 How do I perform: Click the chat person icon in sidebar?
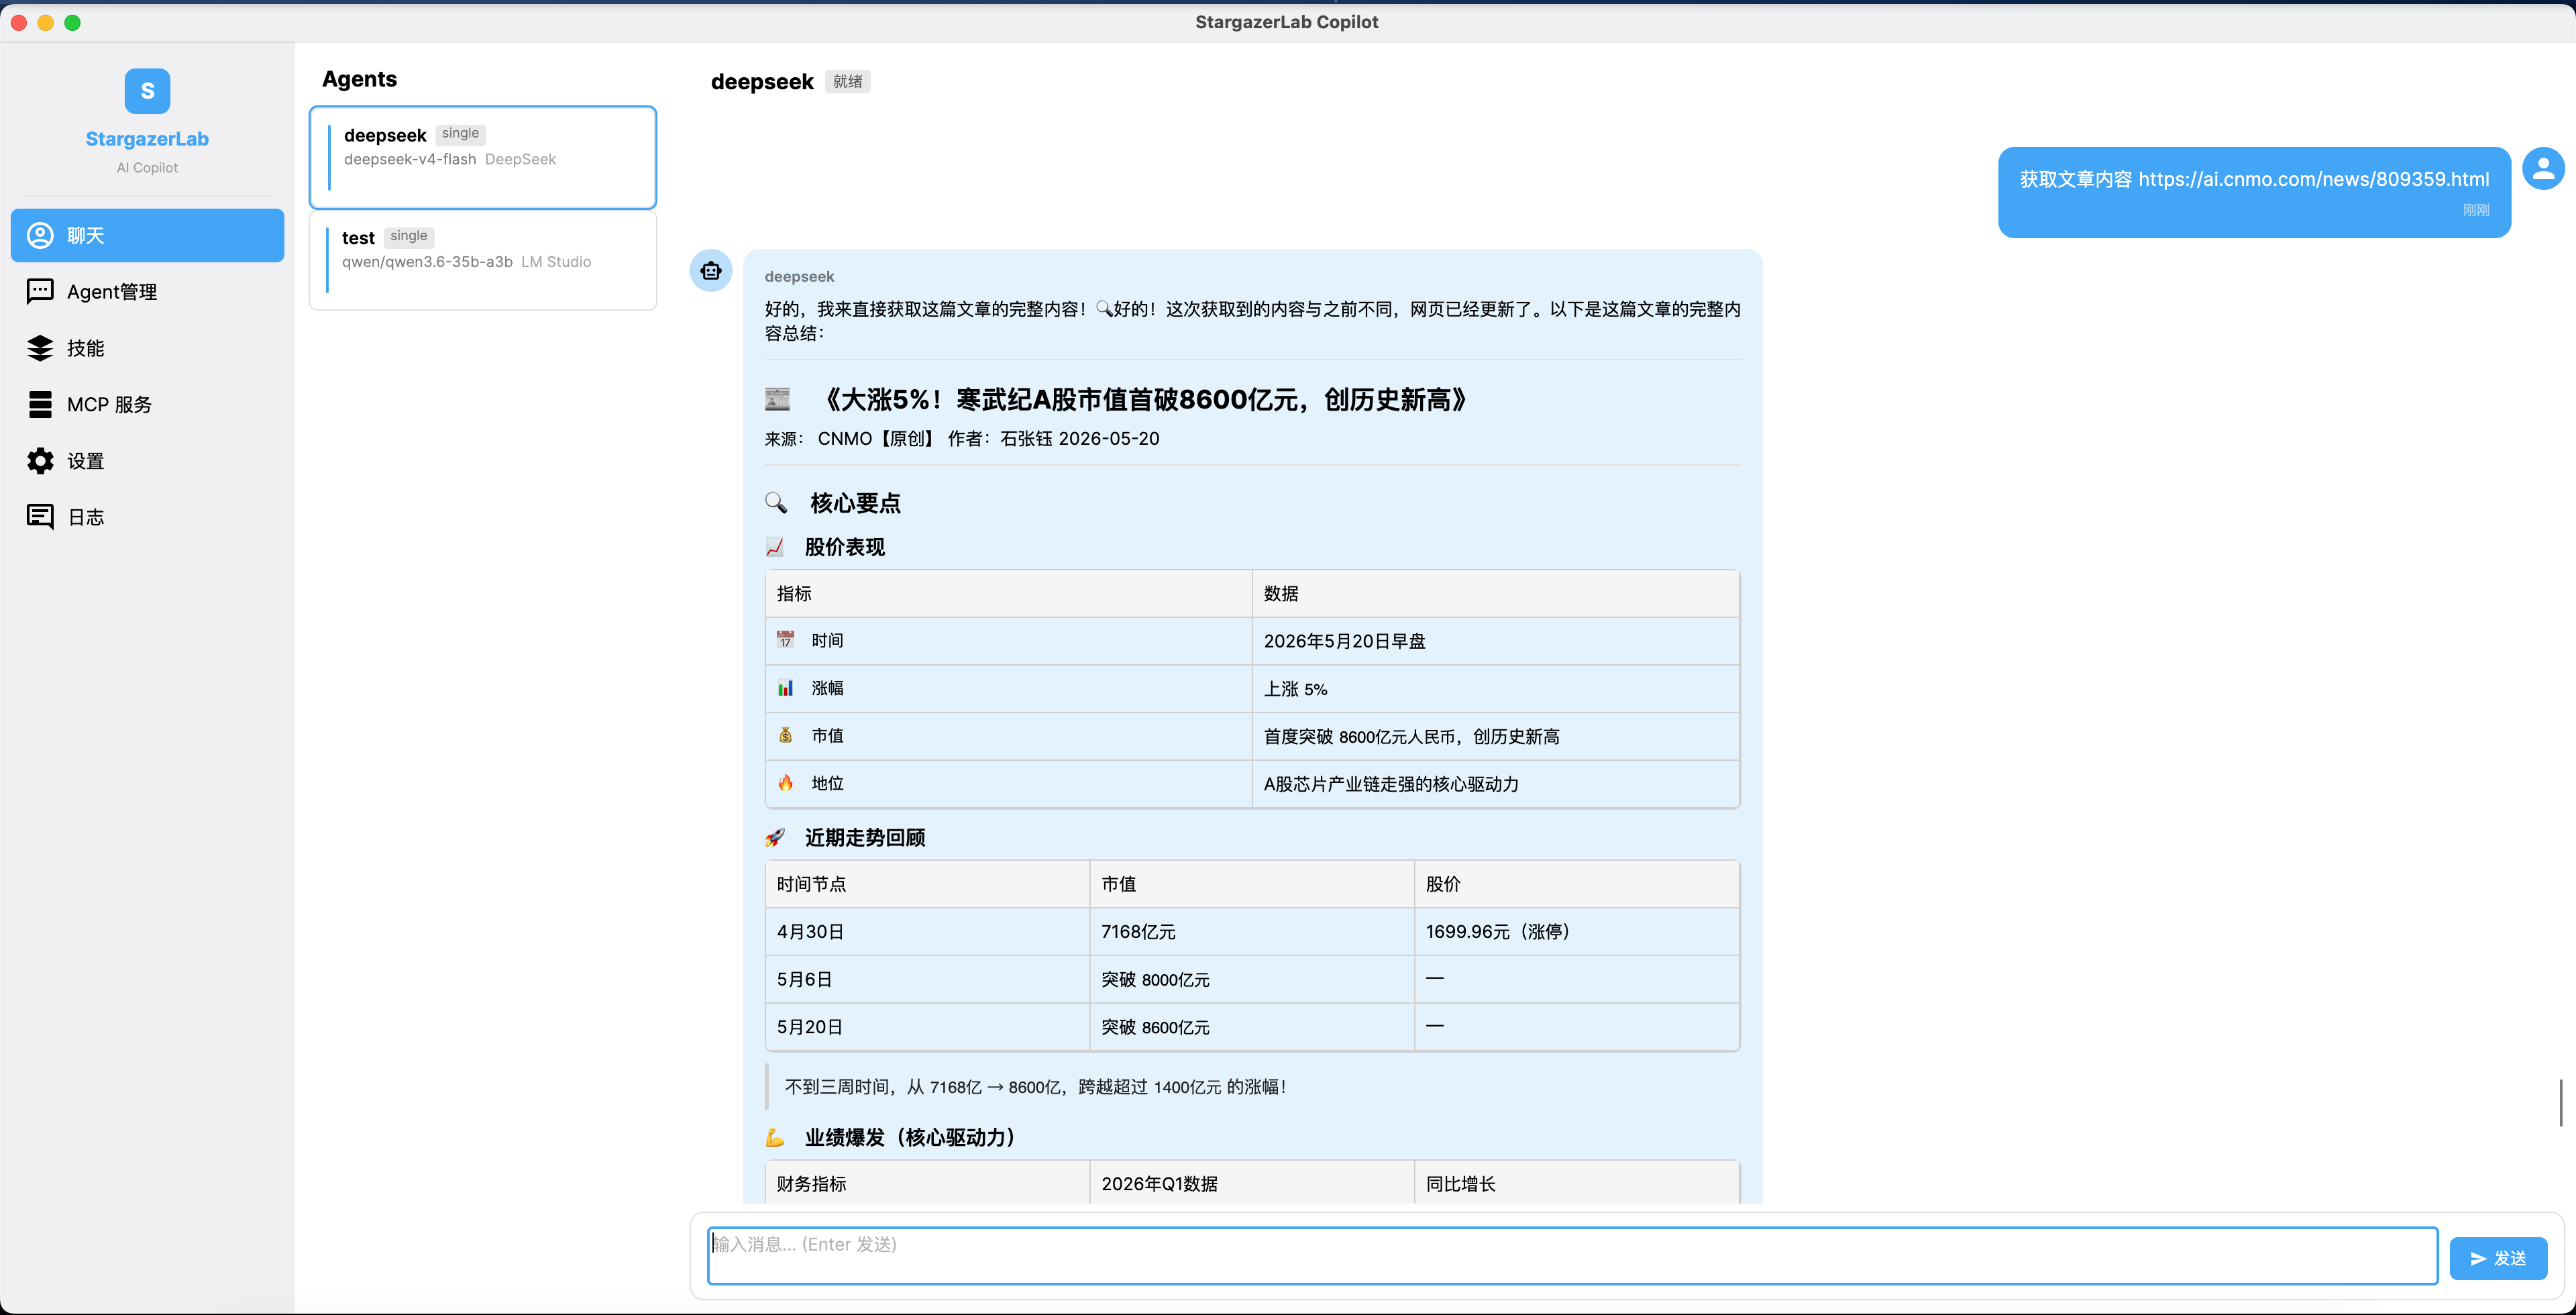(x=40, y=235)
